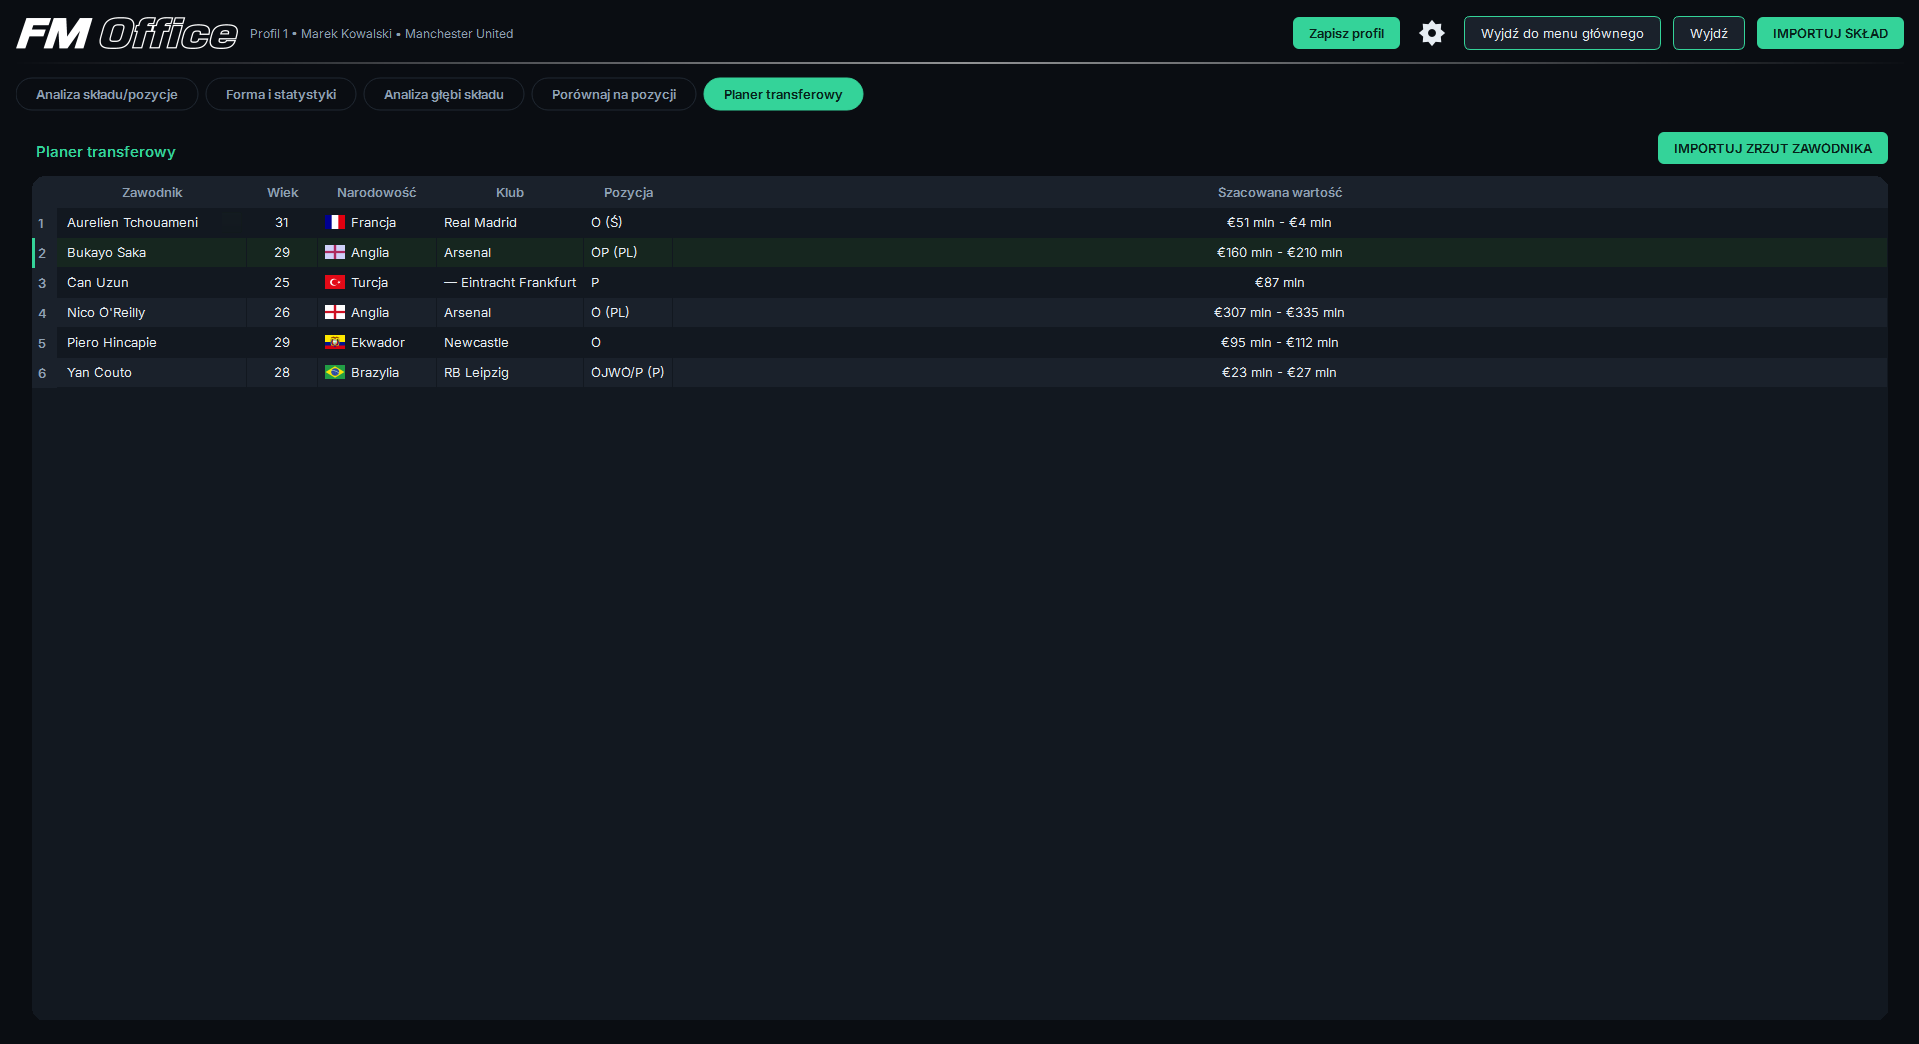This screenshot has width=1919, height=1044.
Task: Click the Planer transferowy section heading
Action: tap(106, 151)
